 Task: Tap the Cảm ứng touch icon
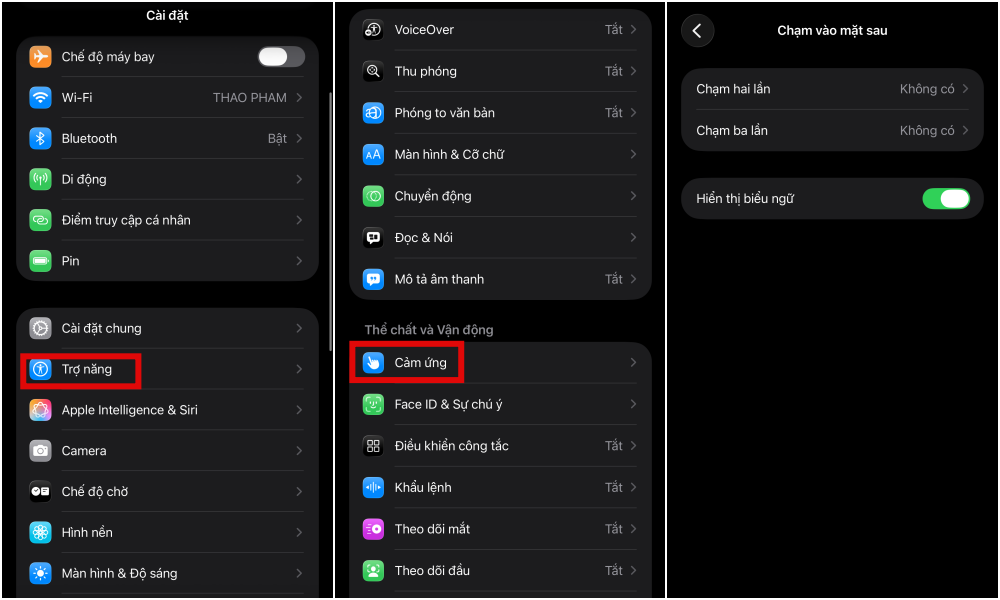pos(373,363)
